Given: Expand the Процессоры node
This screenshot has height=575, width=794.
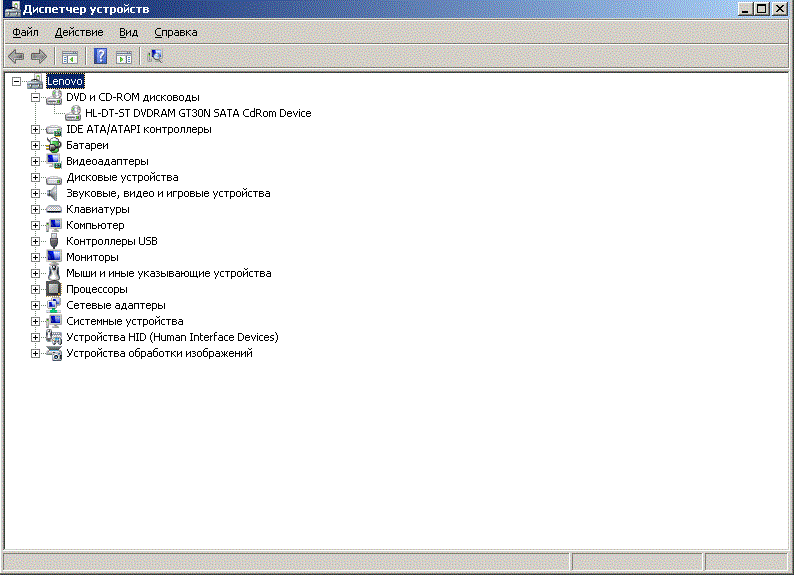Looking at the screenshot, I should [x=35, y=290].
